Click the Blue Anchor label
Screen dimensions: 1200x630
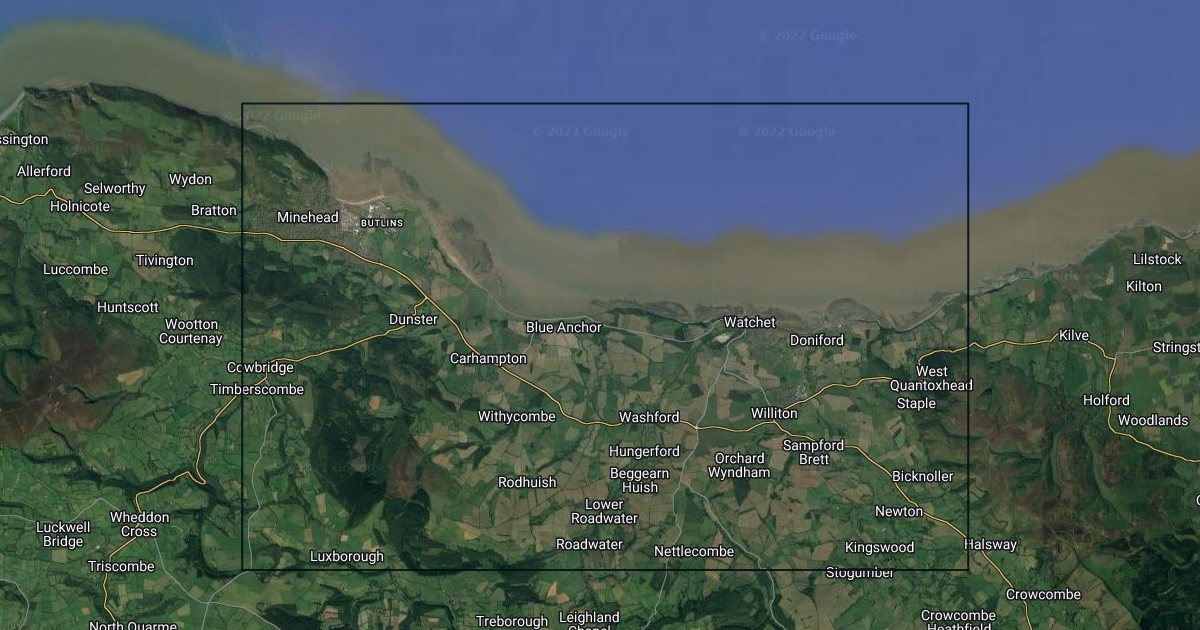click(564, 327)
